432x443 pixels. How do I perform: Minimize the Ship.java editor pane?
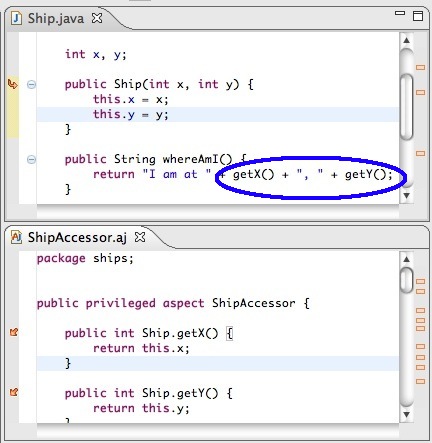[400, 13]
